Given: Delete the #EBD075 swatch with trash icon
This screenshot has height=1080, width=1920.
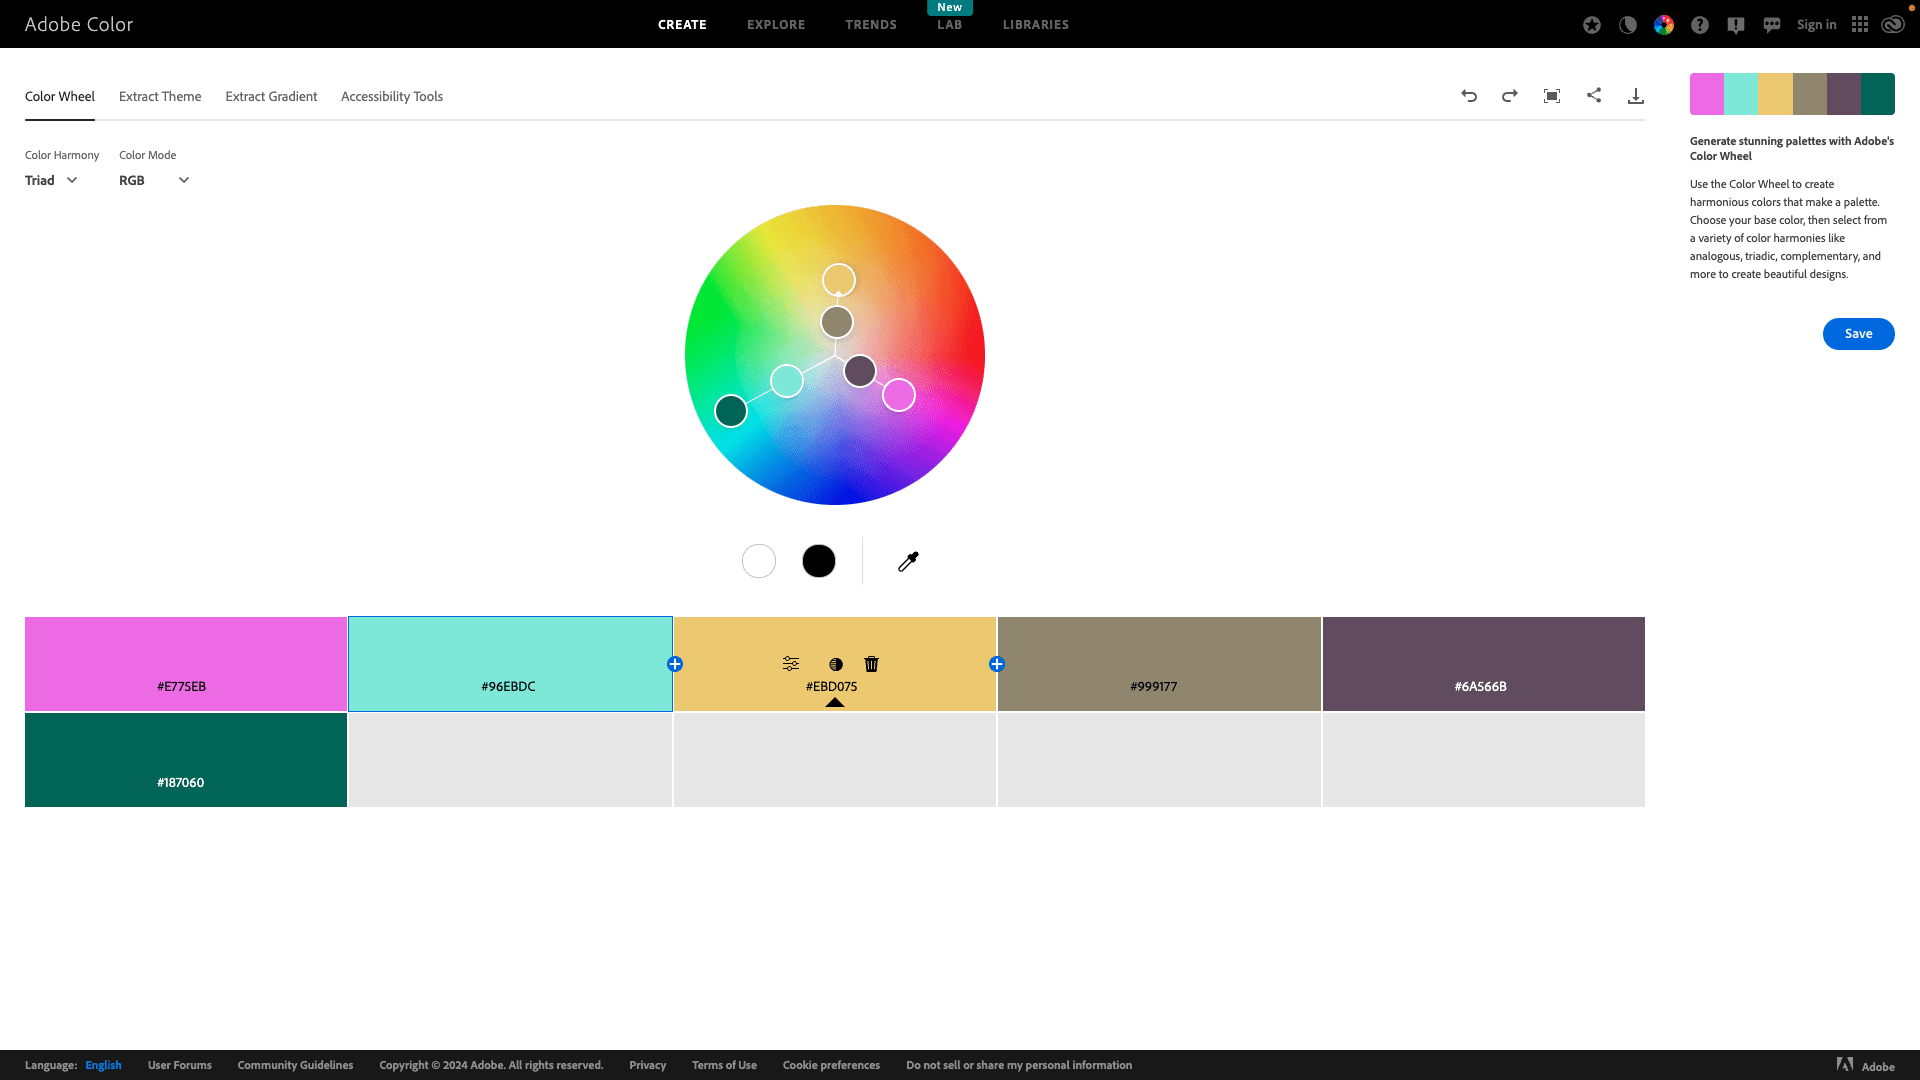Looking at the screenshot, I should coord(872,664).
